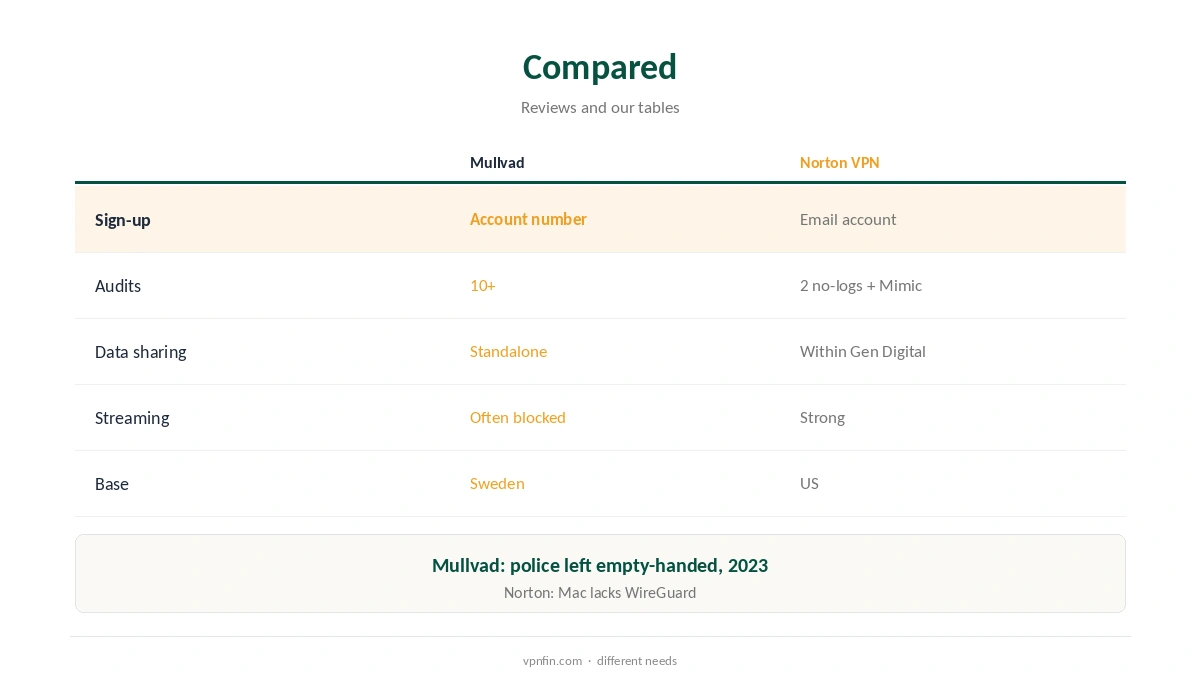The height and width of the screenshot is (680, 1200).
Task: Click the 'Account number' cell
Action: [x=528, y=219]
